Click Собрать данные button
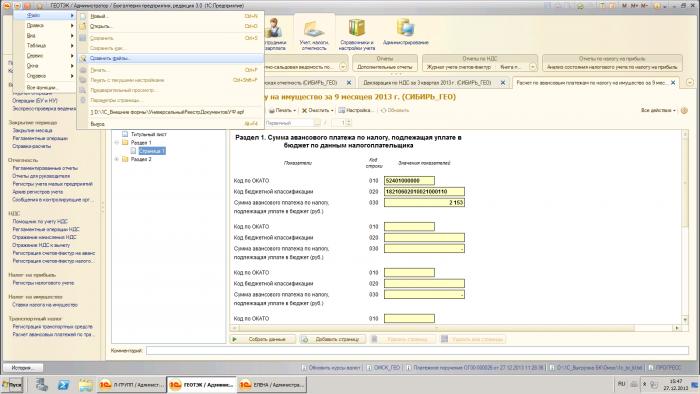Image resolution: width=700 pixels, height=394 pixels. tap(262, 340)
